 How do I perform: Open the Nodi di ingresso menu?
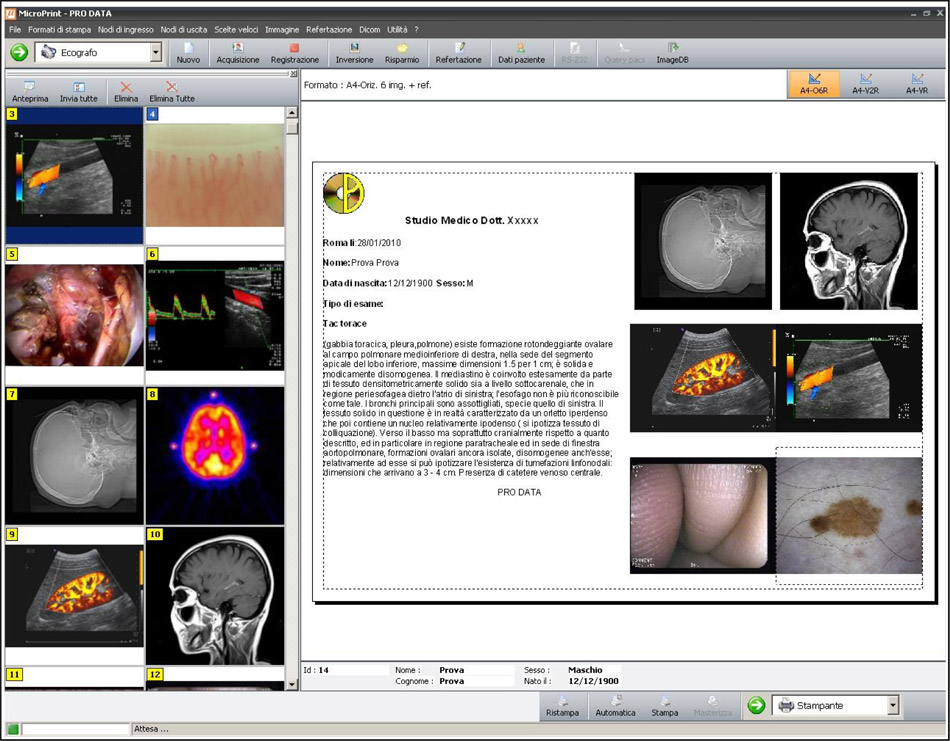click(x=125, y=29)
